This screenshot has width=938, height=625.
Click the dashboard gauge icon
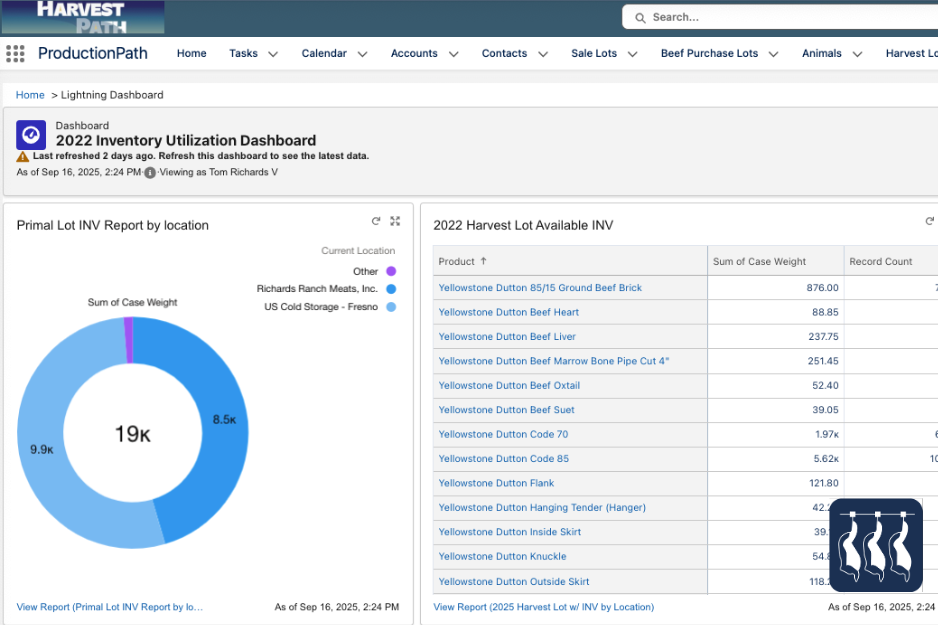coord(31,135)
